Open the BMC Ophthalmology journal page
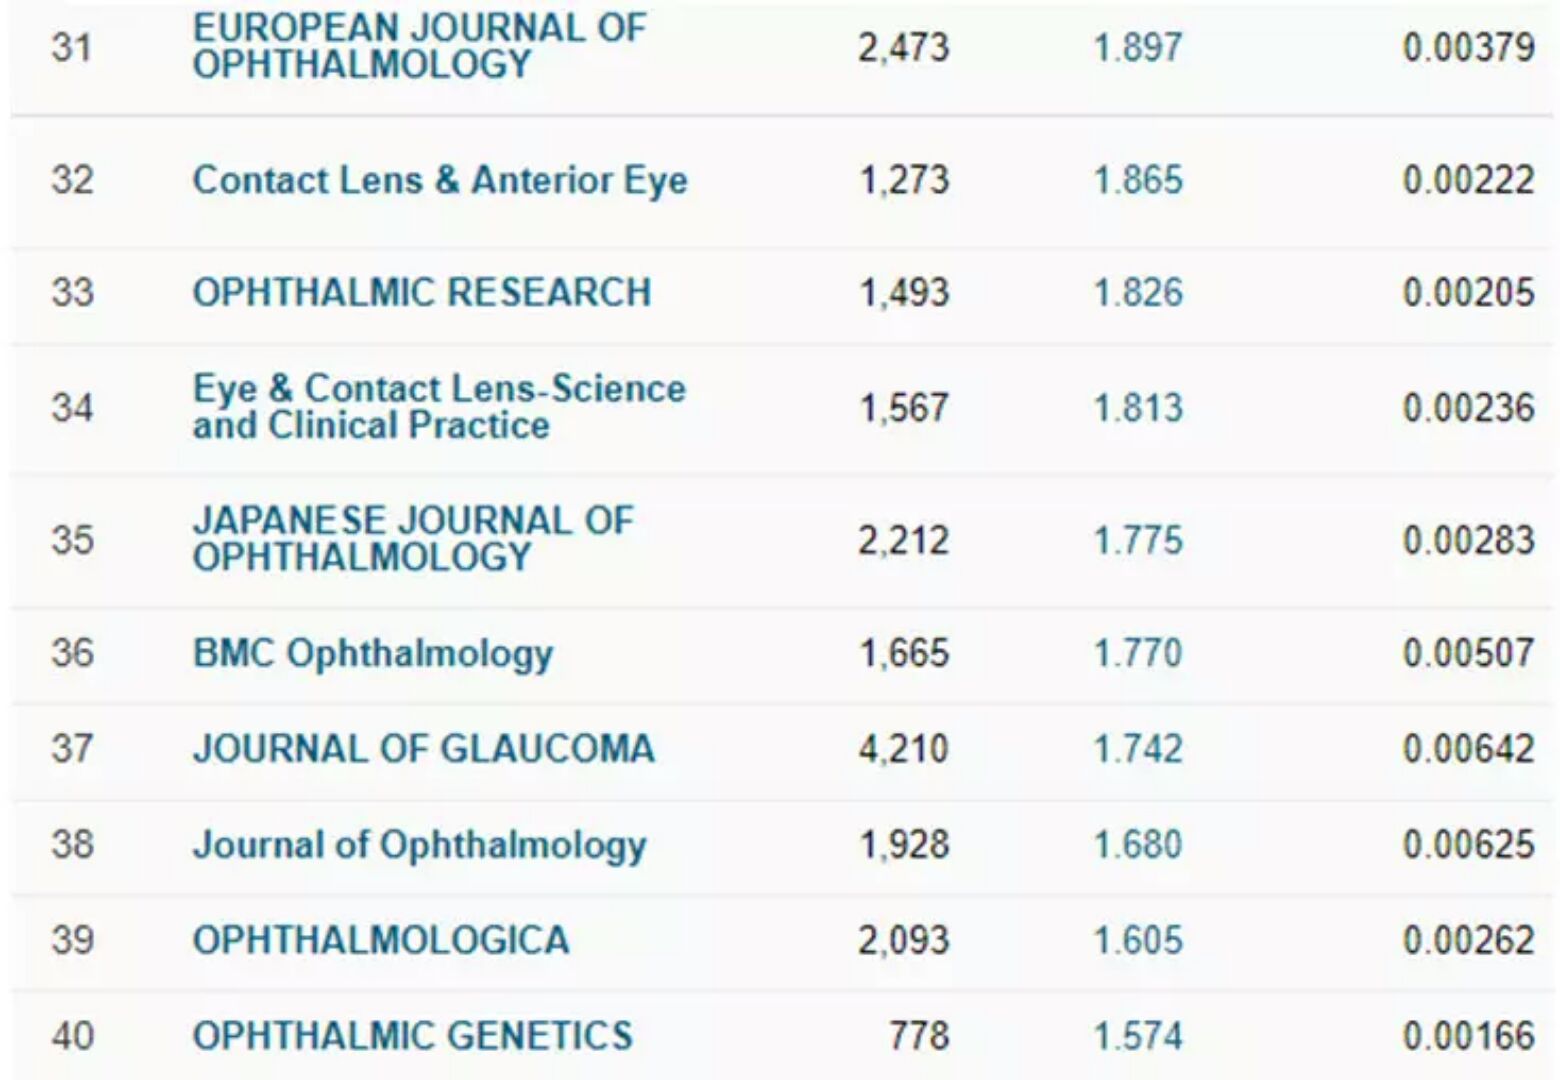This screenshot has height=1080, width=1560. (x=373, y=654)
